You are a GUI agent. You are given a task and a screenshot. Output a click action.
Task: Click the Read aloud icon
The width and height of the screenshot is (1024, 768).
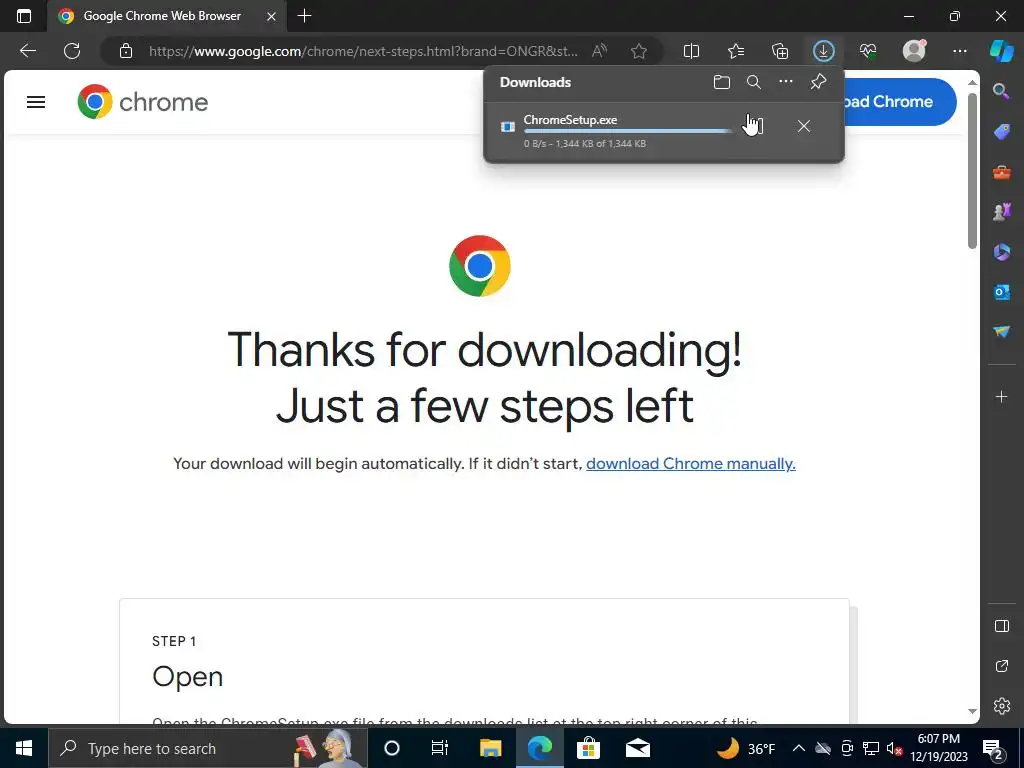(599, 51)
